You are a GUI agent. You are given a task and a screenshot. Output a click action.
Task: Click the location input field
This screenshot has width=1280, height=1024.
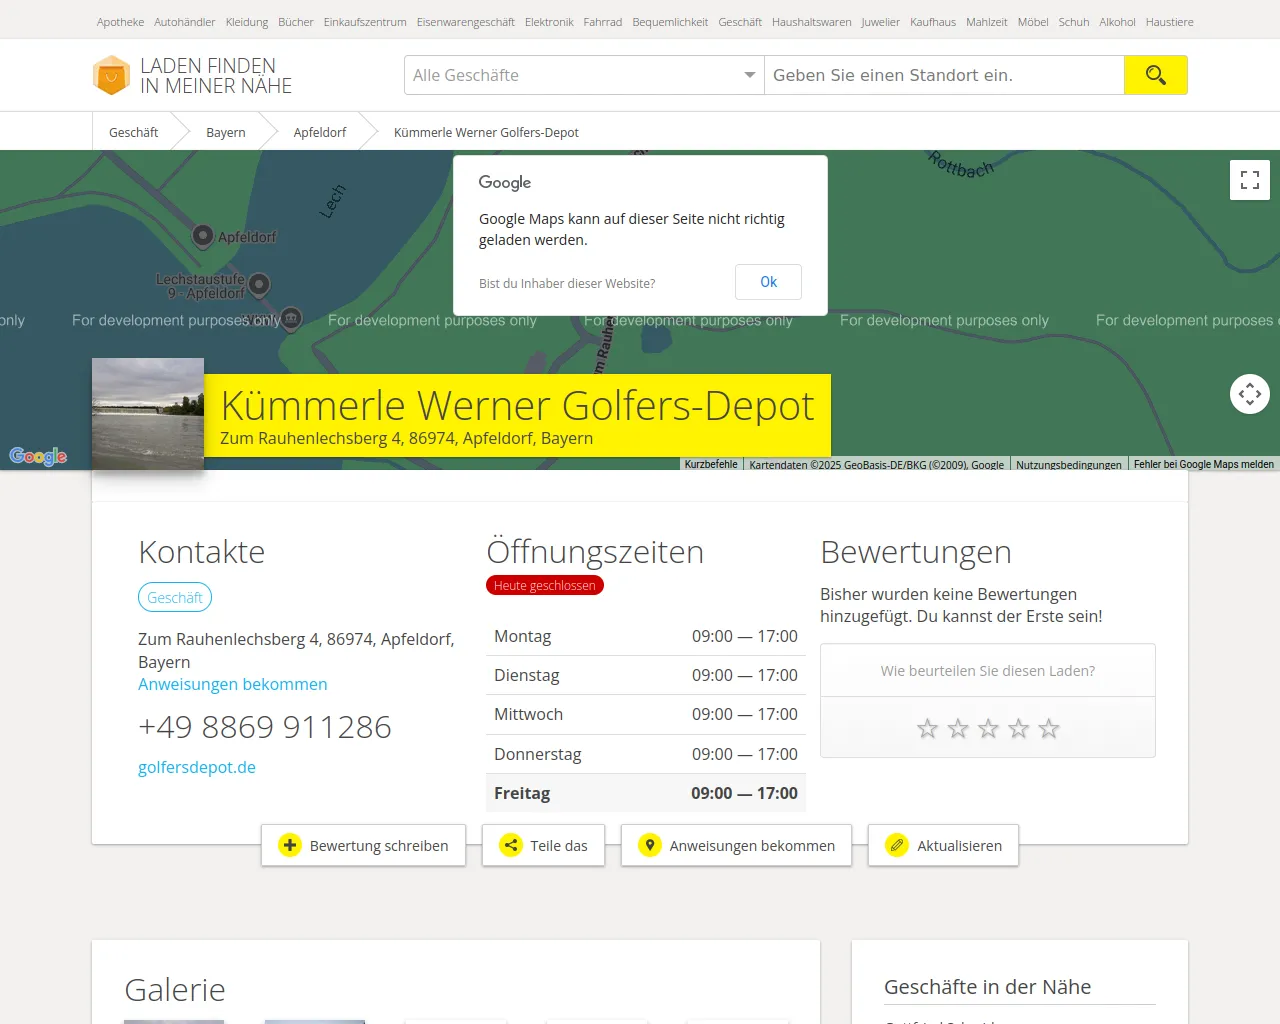(943, 75)
